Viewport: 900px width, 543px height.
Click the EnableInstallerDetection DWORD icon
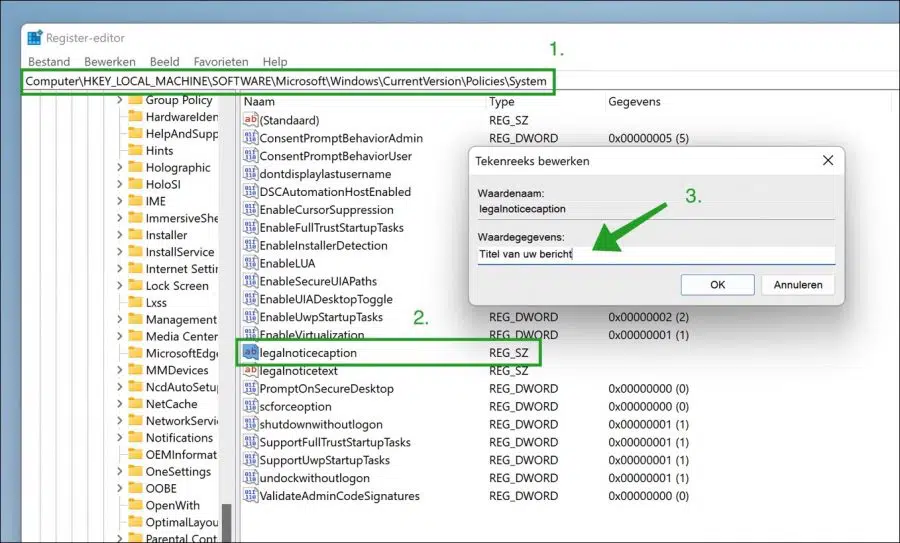(250, 245)
